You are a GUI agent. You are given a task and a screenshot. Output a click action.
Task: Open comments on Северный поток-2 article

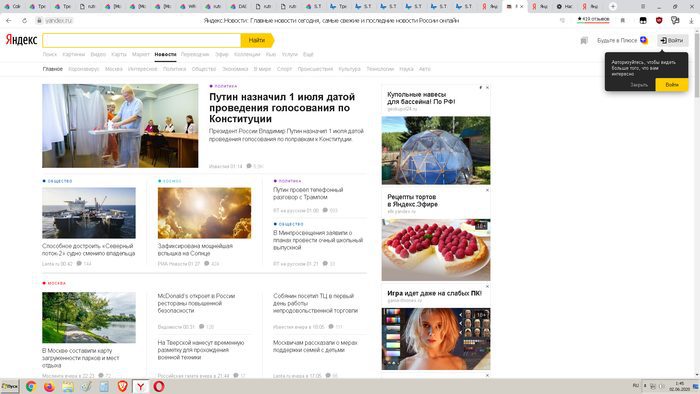tap(84, 264)
